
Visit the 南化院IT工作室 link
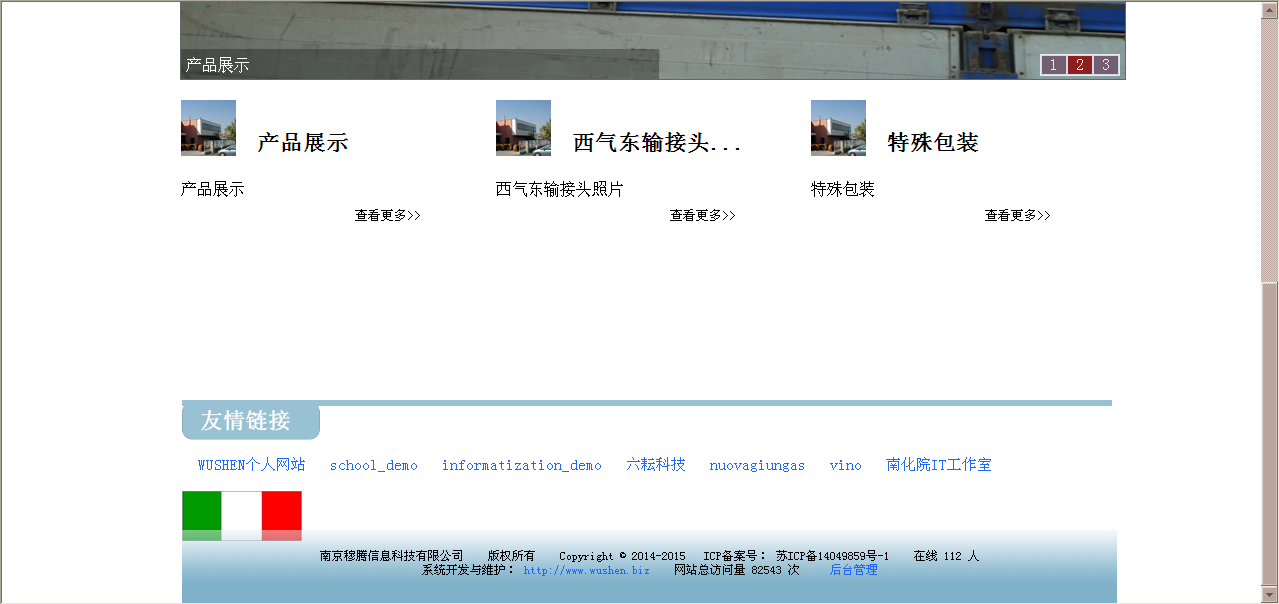click(938, 465)
